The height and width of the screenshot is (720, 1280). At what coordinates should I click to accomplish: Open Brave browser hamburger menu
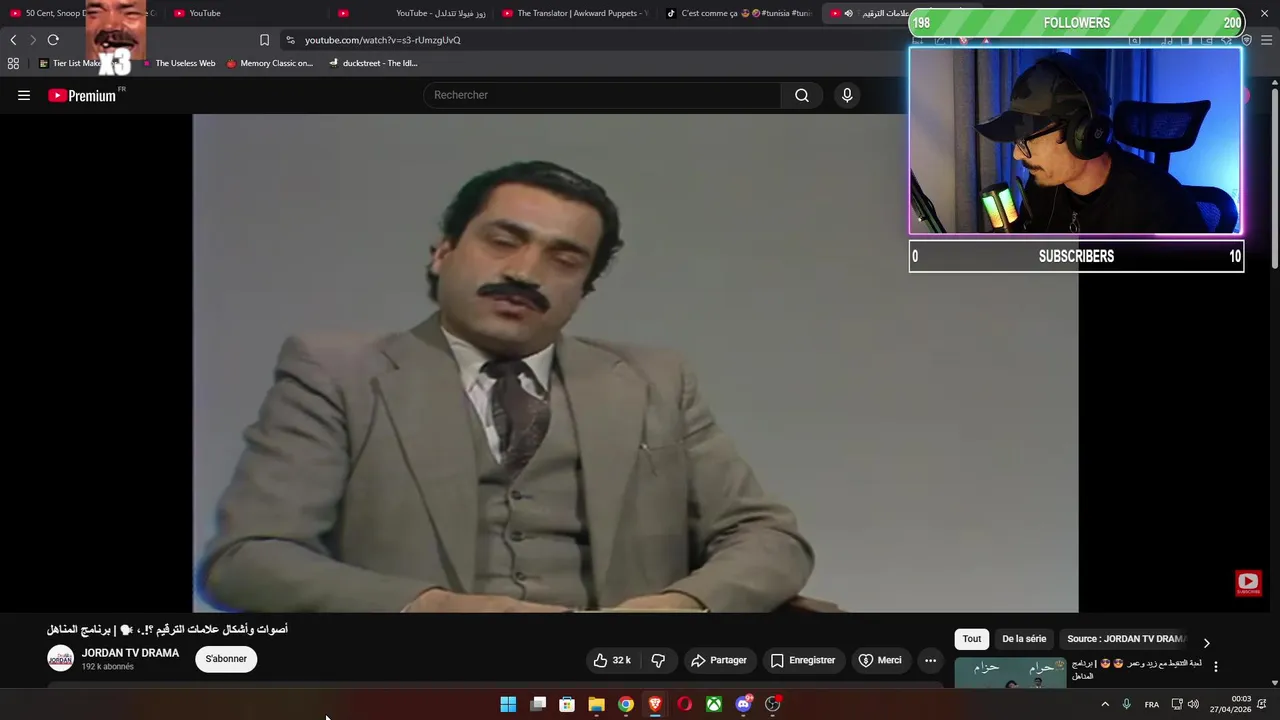point(1266,40)
